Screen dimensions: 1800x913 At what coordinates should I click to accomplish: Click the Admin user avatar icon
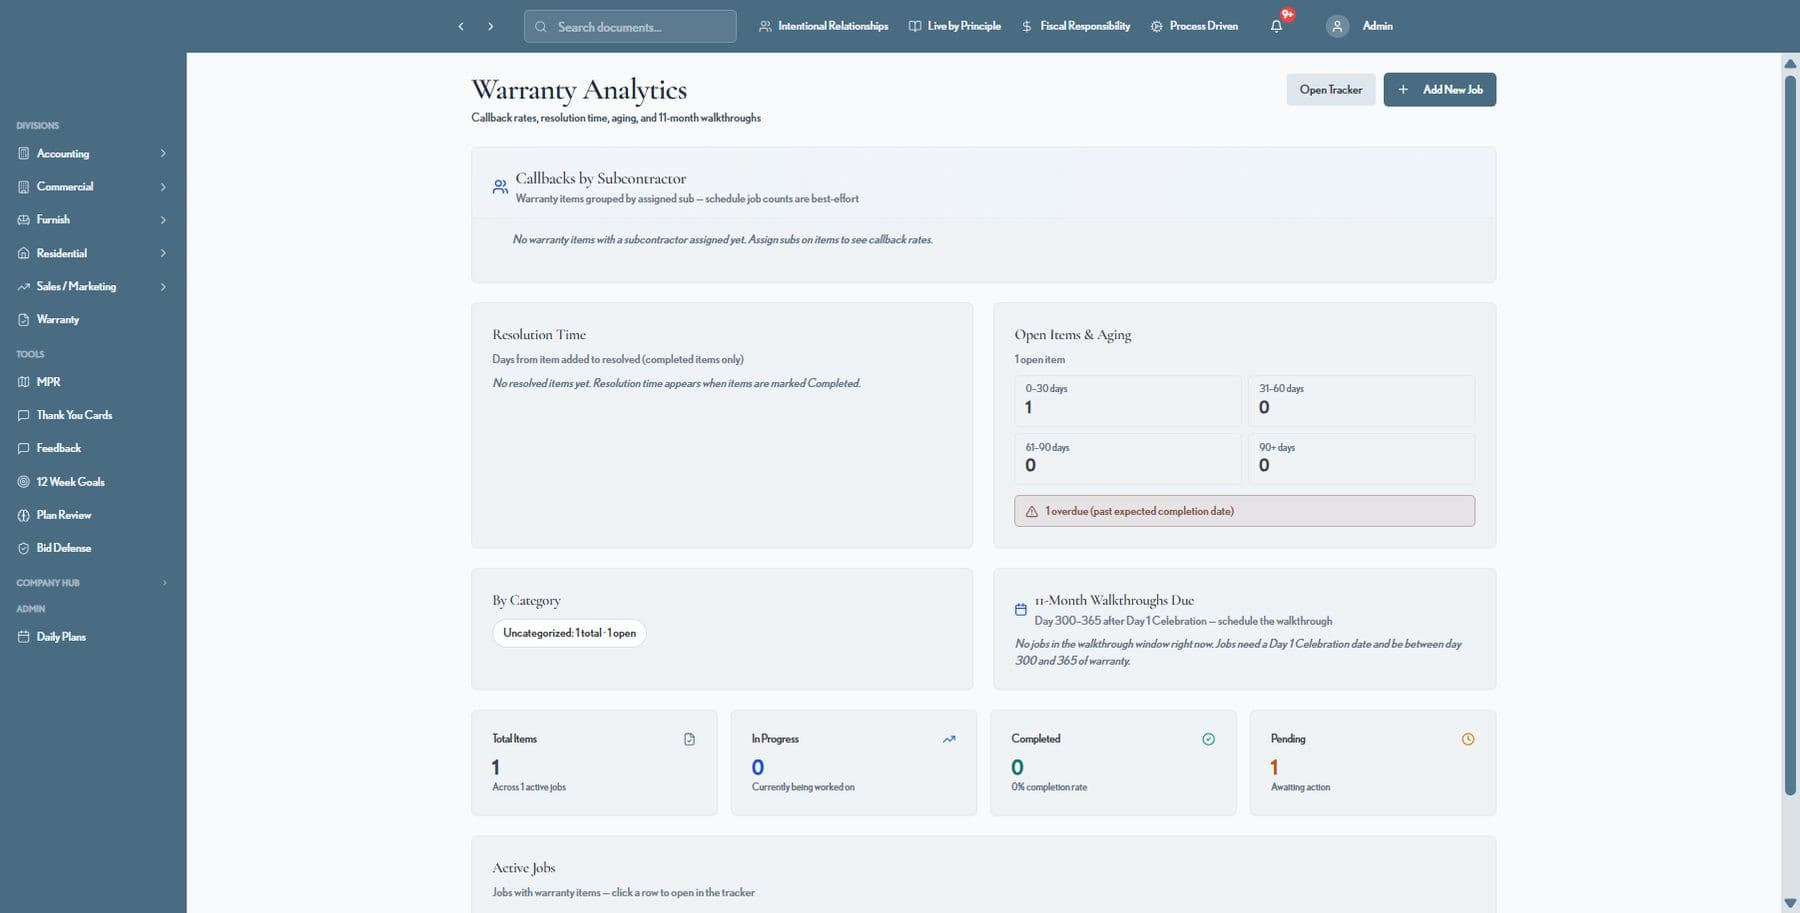pos(1337,26)
